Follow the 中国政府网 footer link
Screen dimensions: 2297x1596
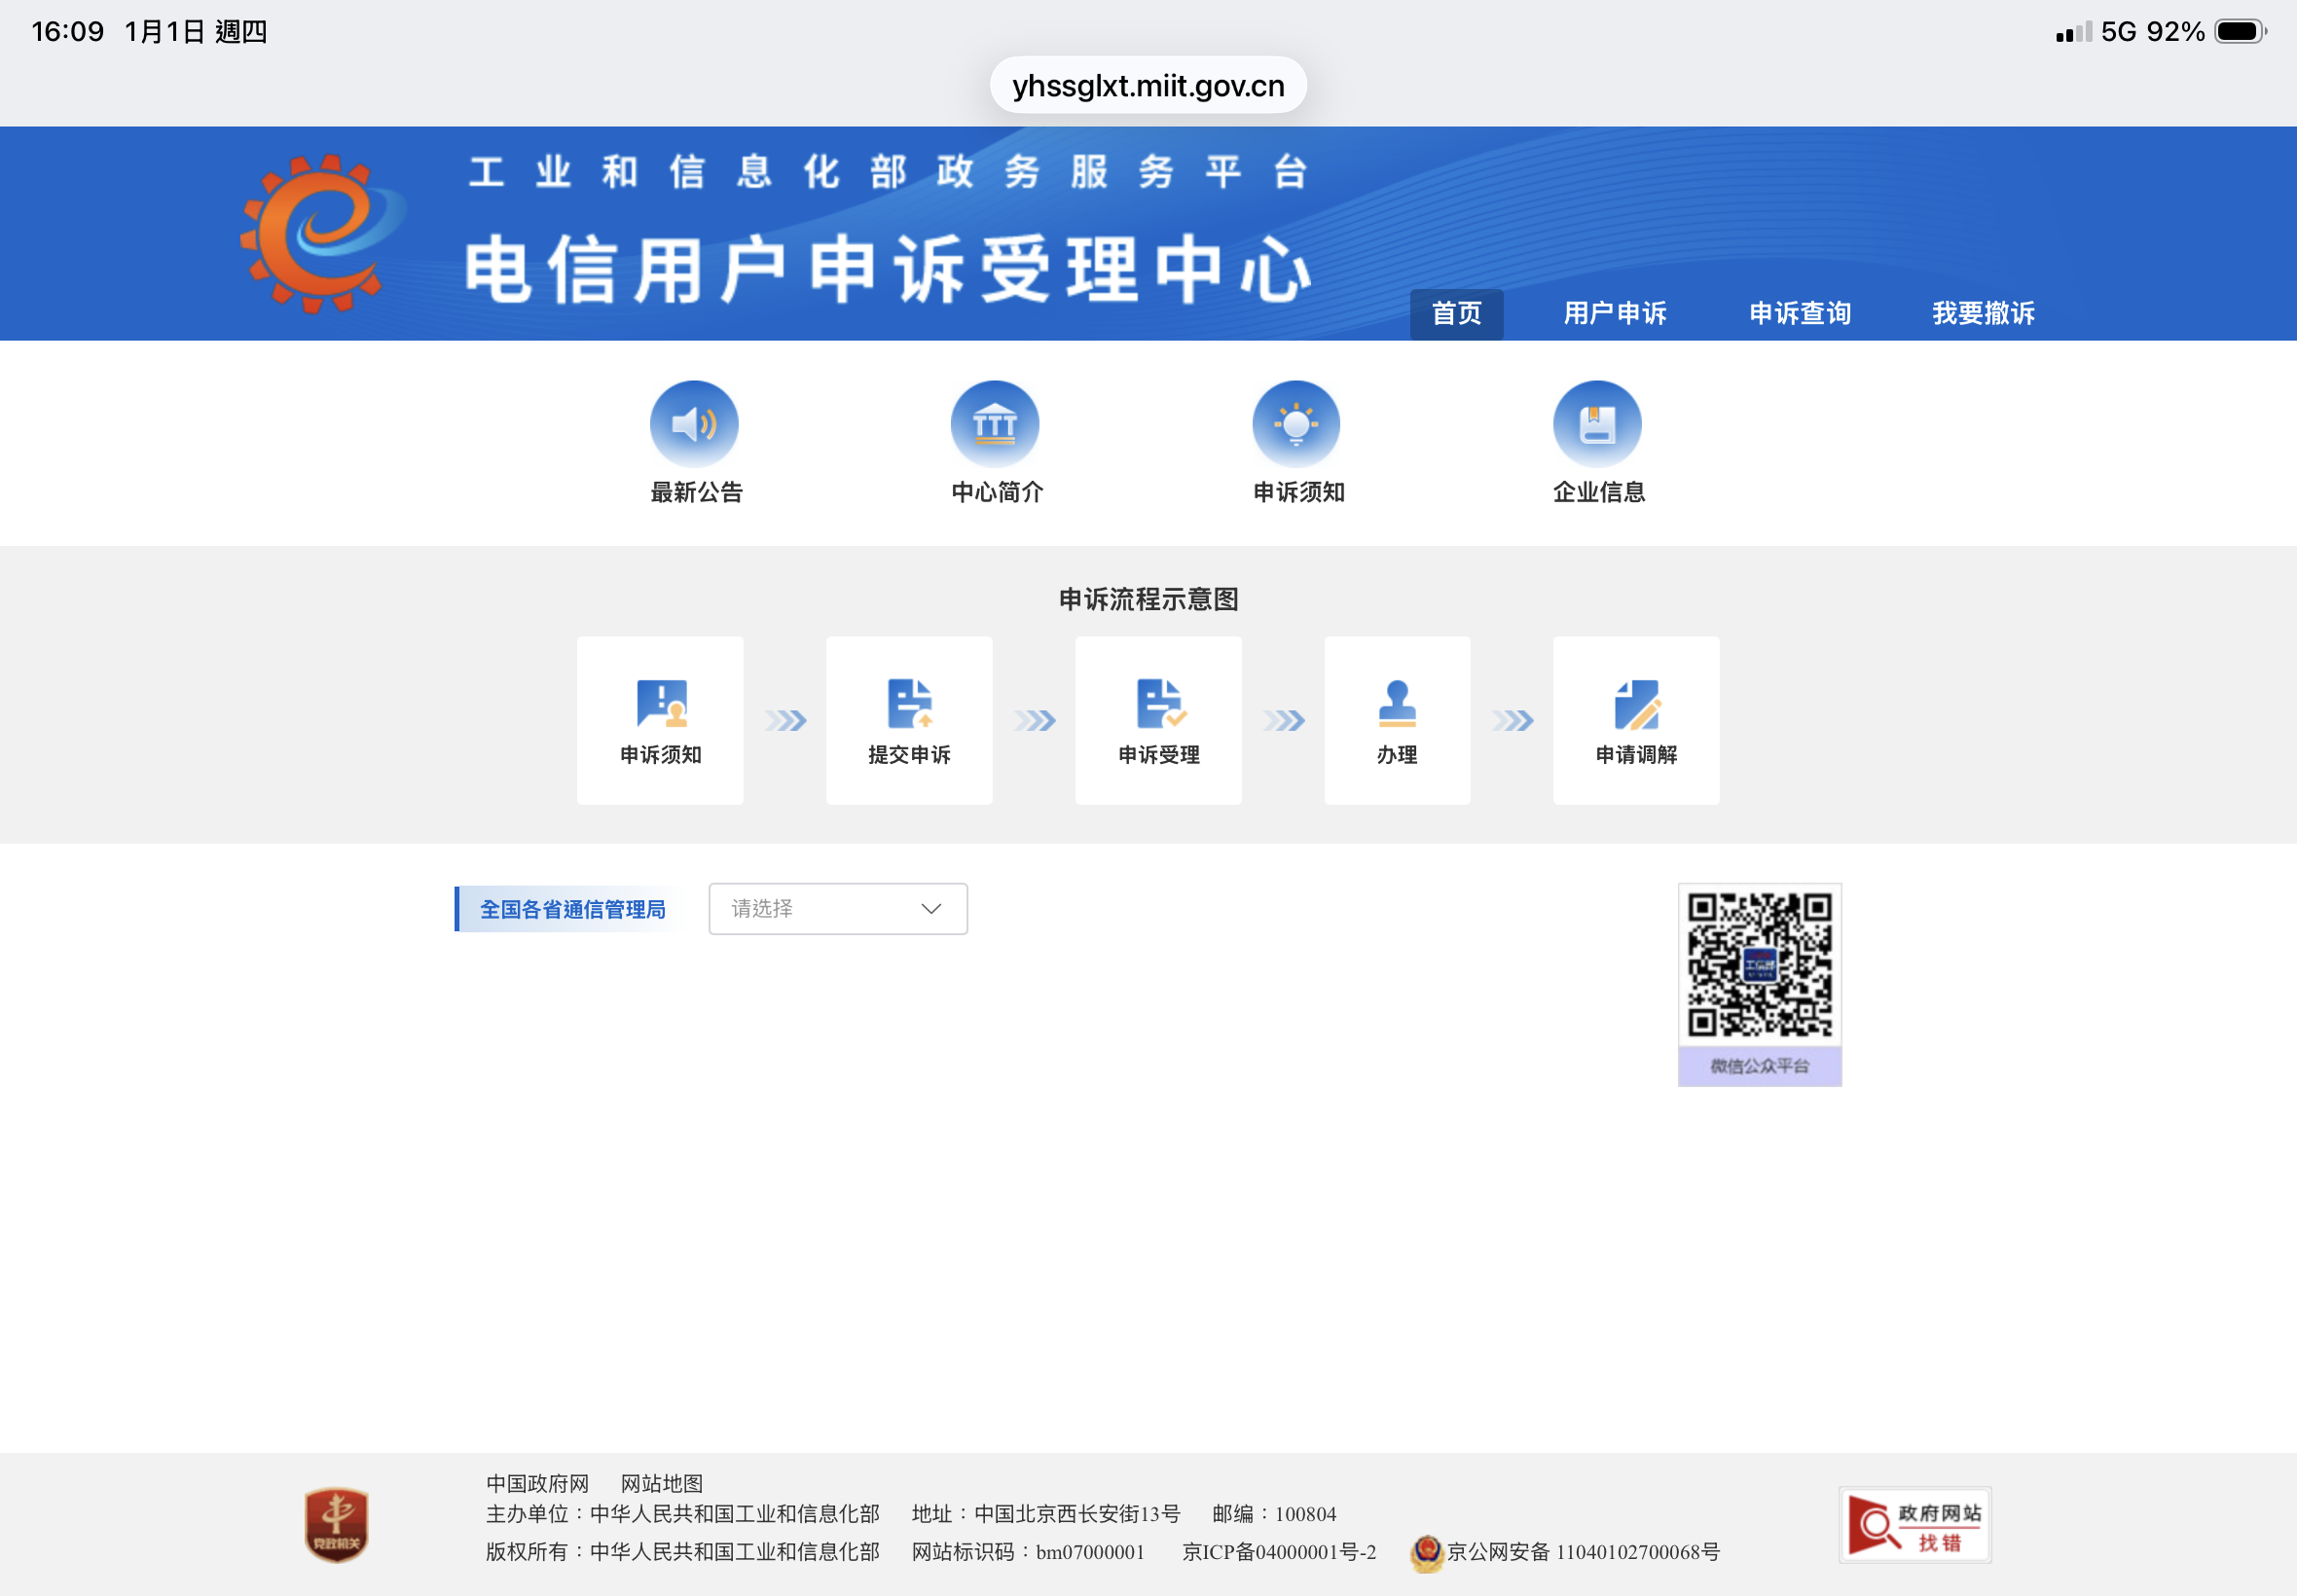(537, 1483)
